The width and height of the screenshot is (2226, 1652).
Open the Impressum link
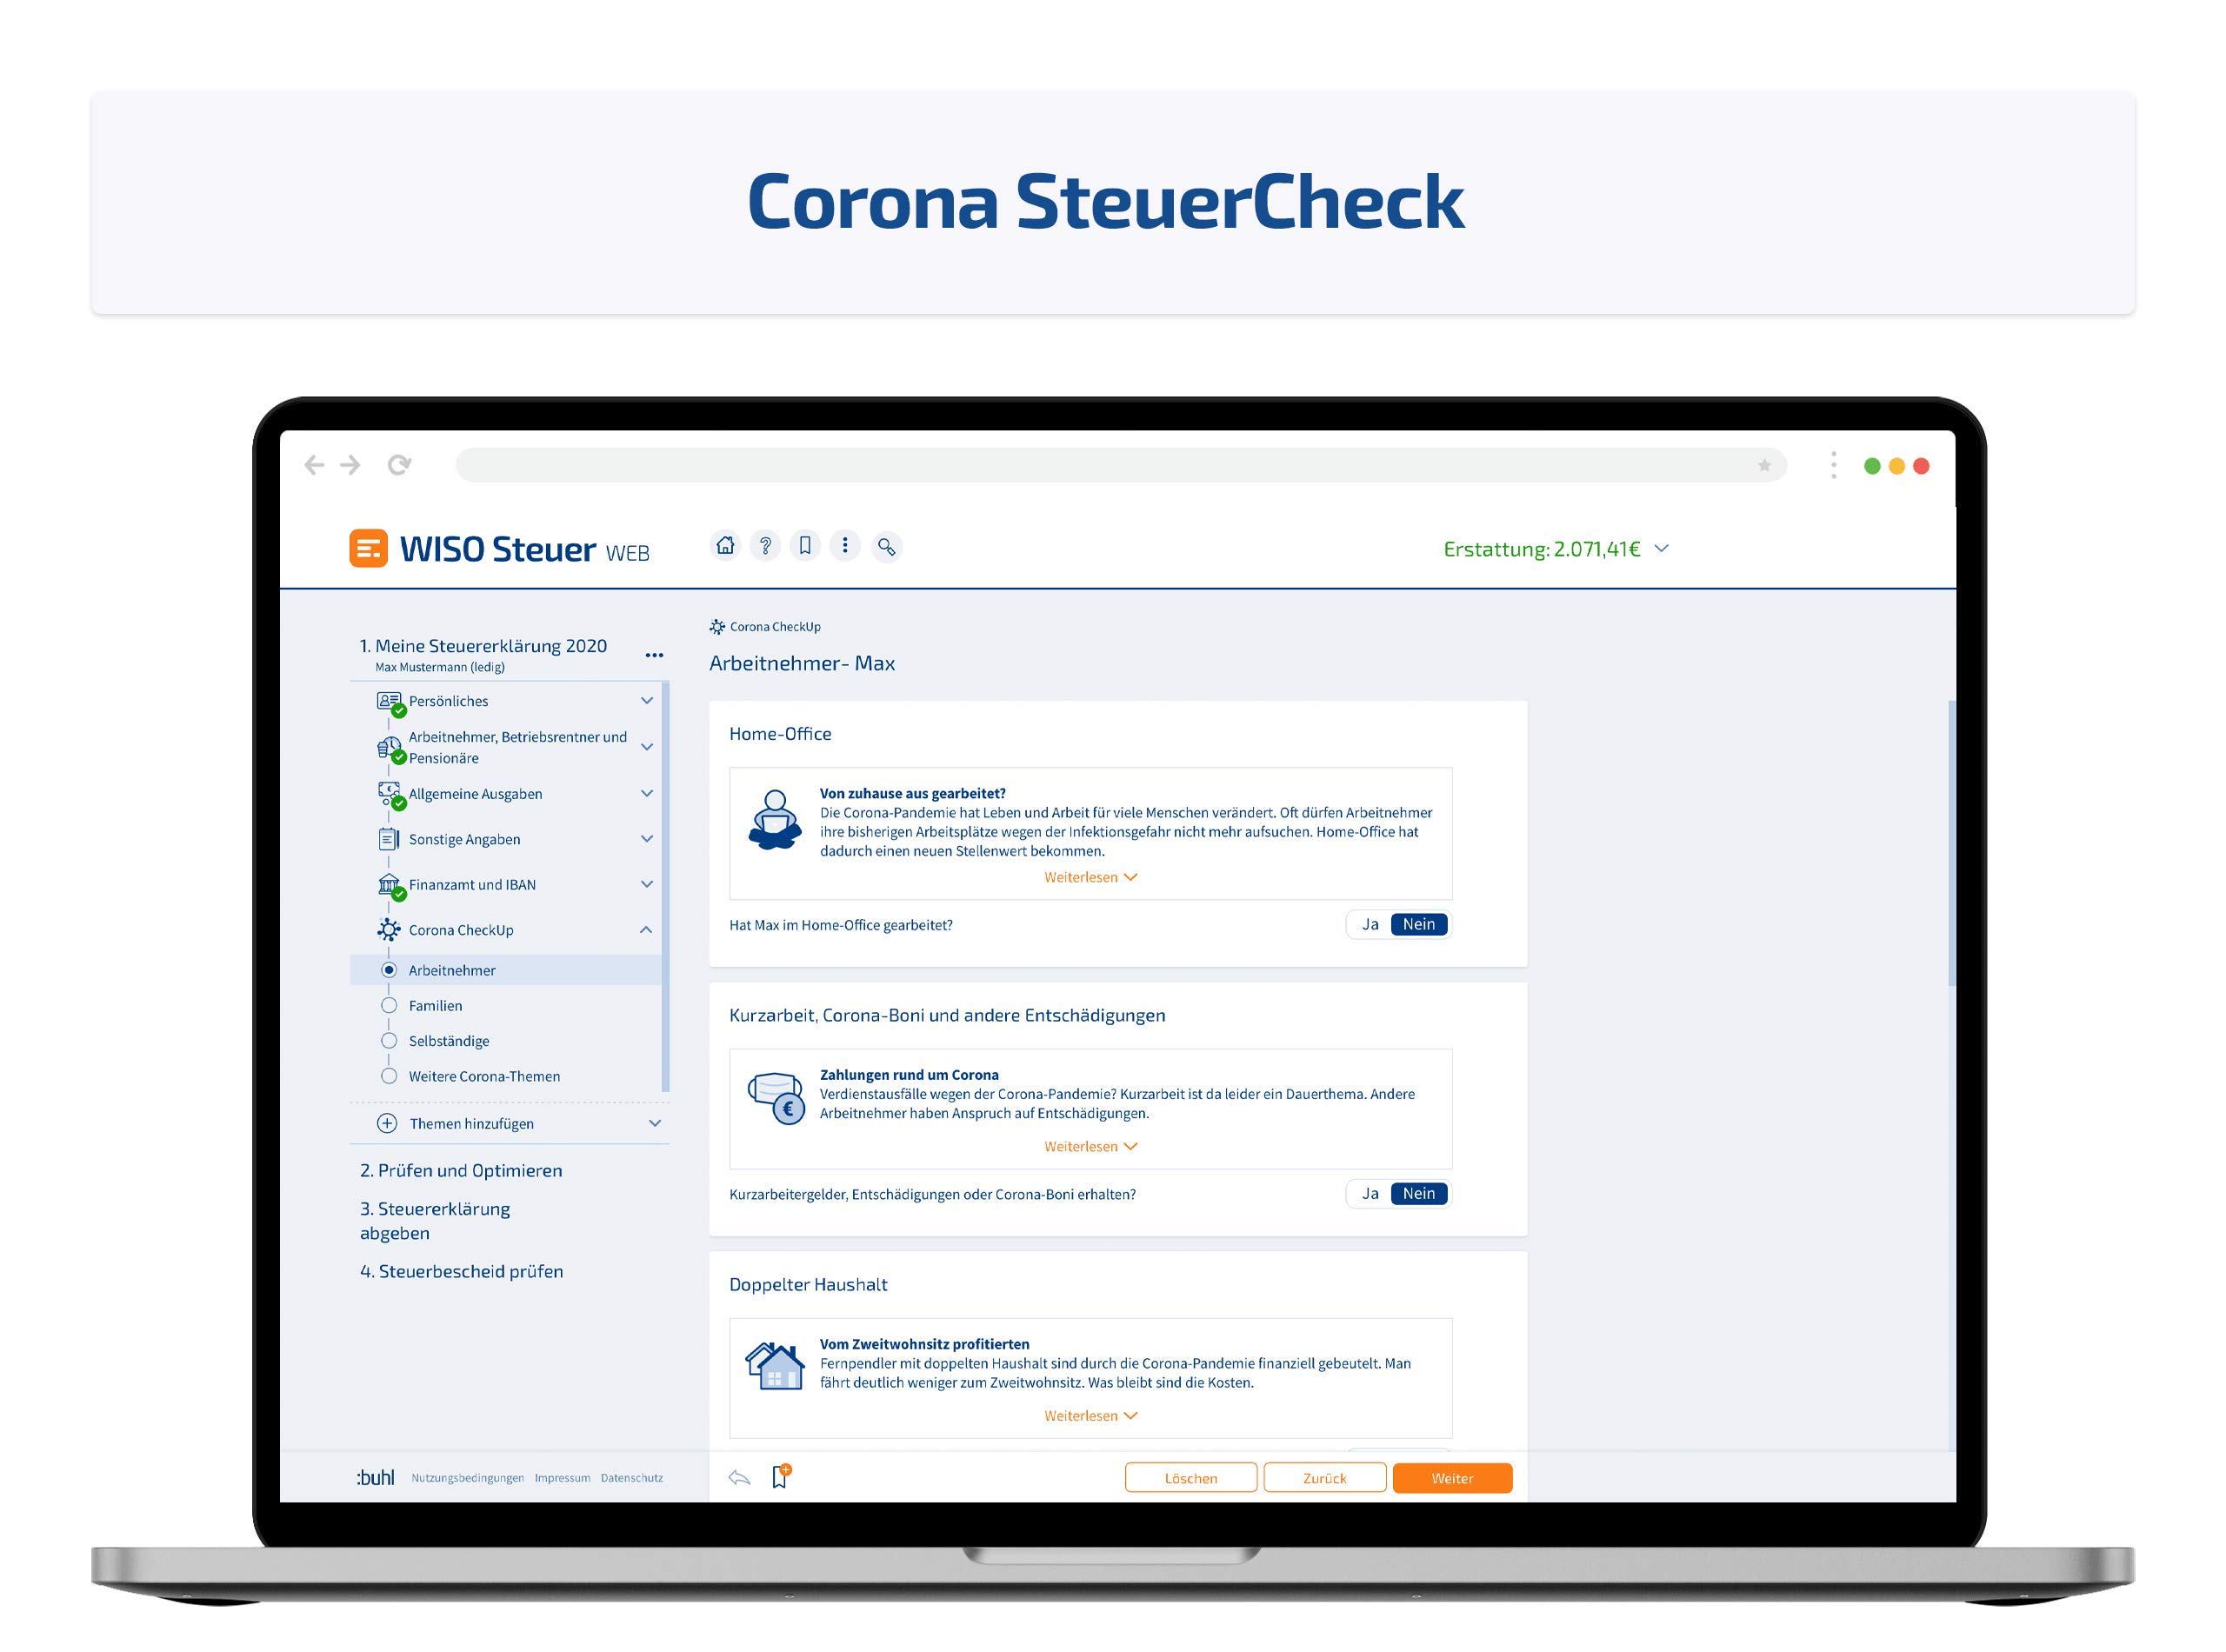[x=562, y=1478]
